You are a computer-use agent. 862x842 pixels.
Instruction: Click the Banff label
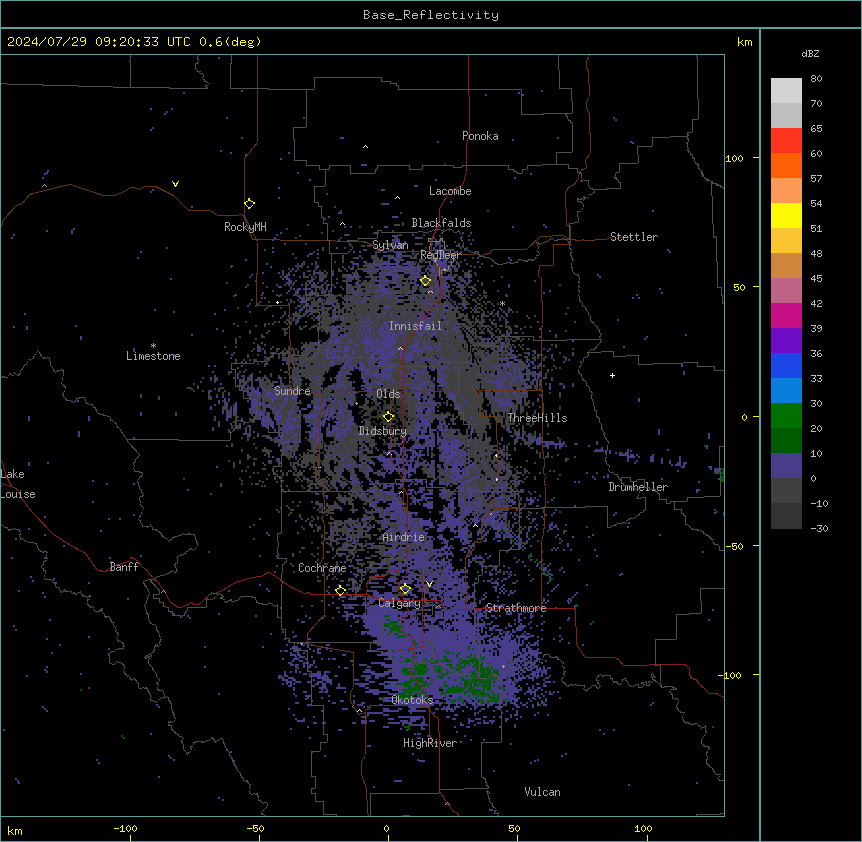pos(124,567)
